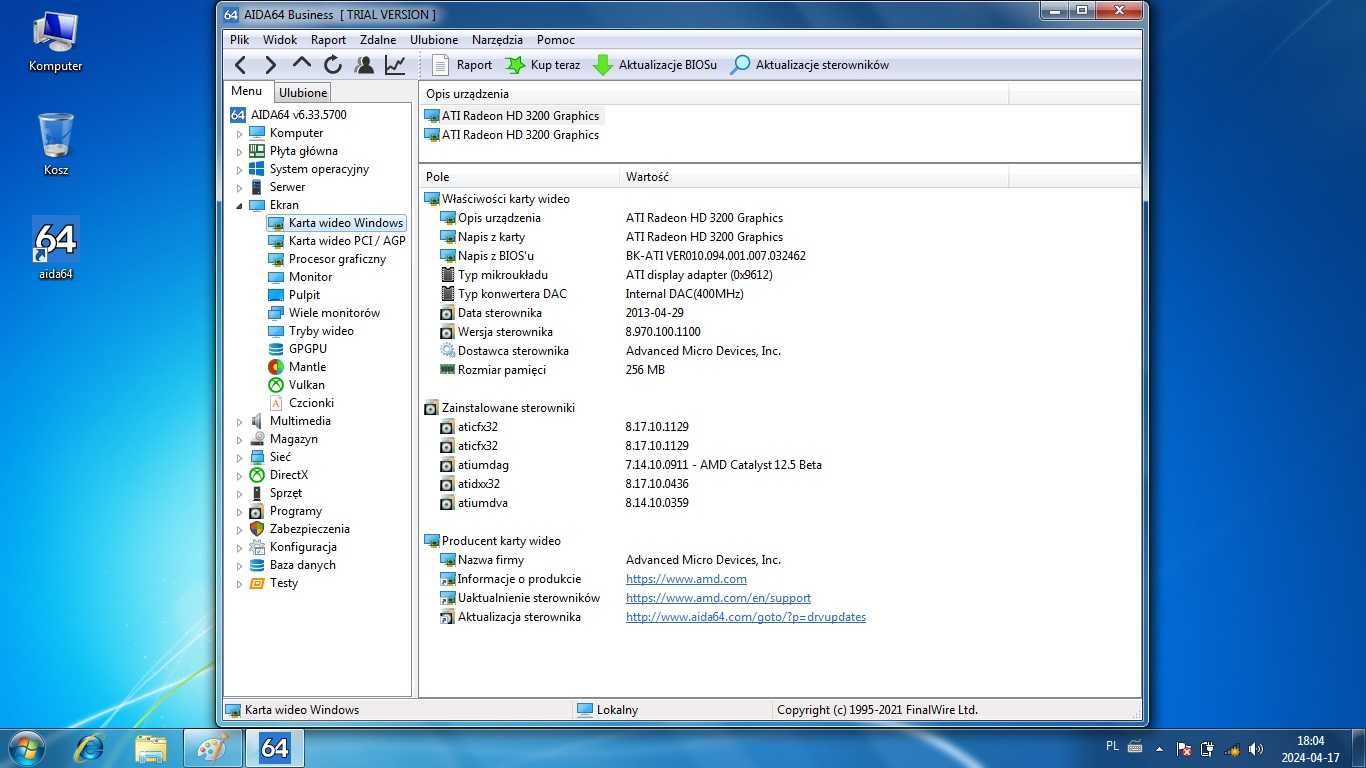Click the Konfiguracja icon in tree
The height and width of the screenshot is (768, 1366).
[x=257, y=547]
